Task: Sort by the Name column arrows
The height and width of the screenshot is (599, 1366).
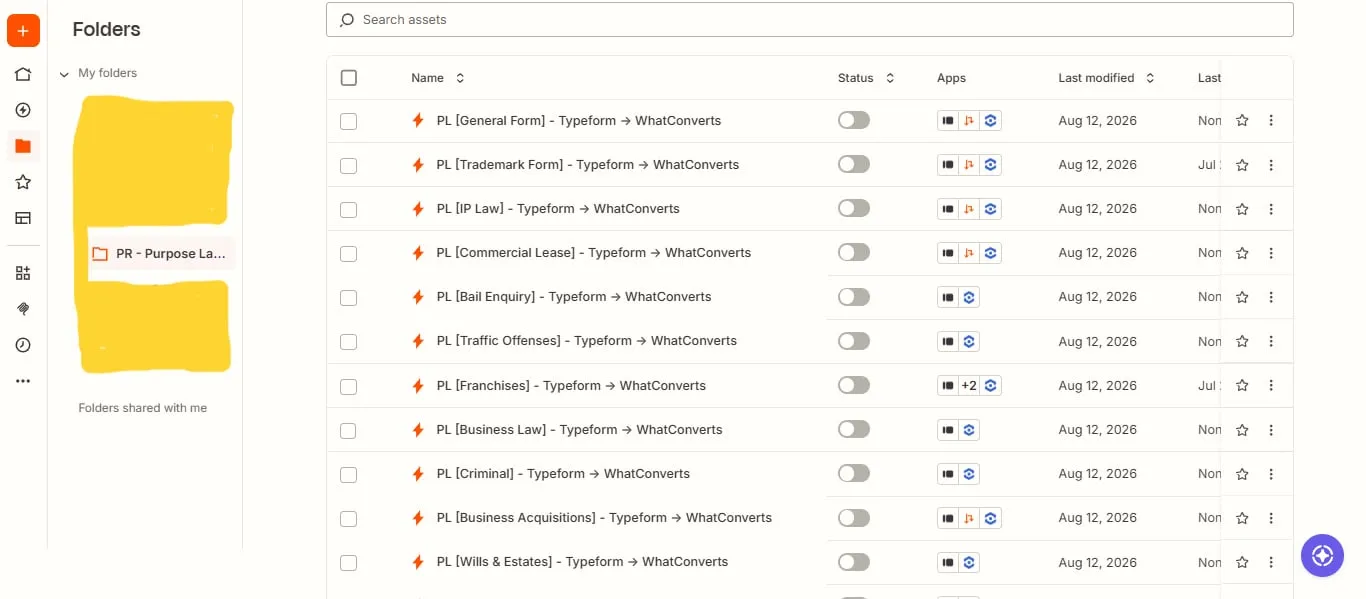Action: [460, 78]
